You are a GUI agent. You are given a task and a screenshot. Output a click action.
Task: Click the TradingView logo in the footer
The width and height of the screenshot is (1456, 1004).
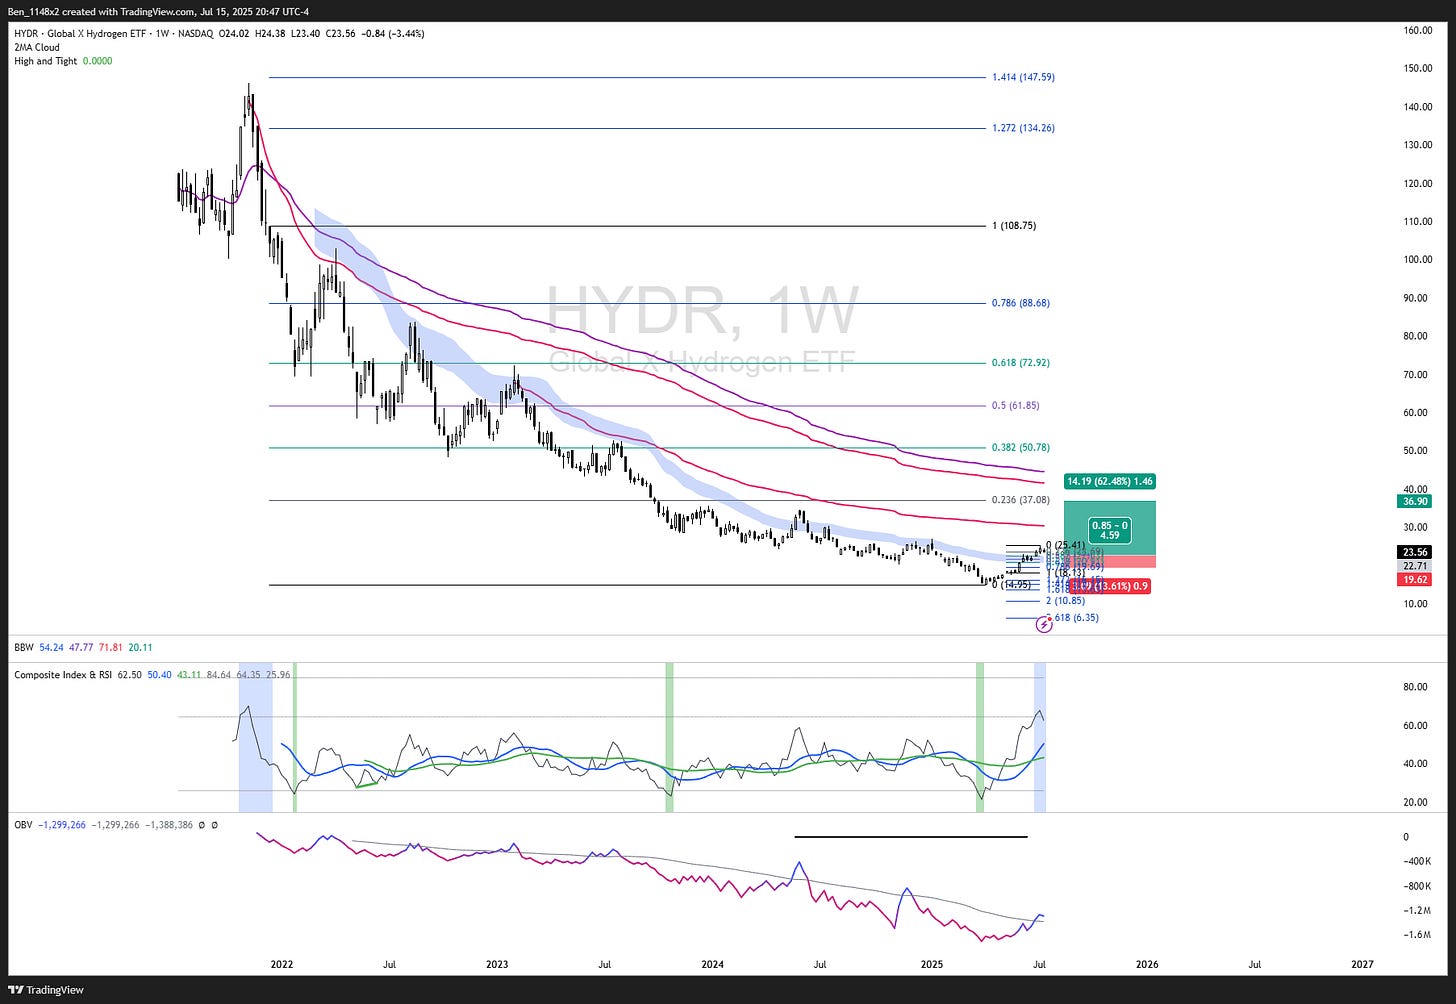click(46, 990)
